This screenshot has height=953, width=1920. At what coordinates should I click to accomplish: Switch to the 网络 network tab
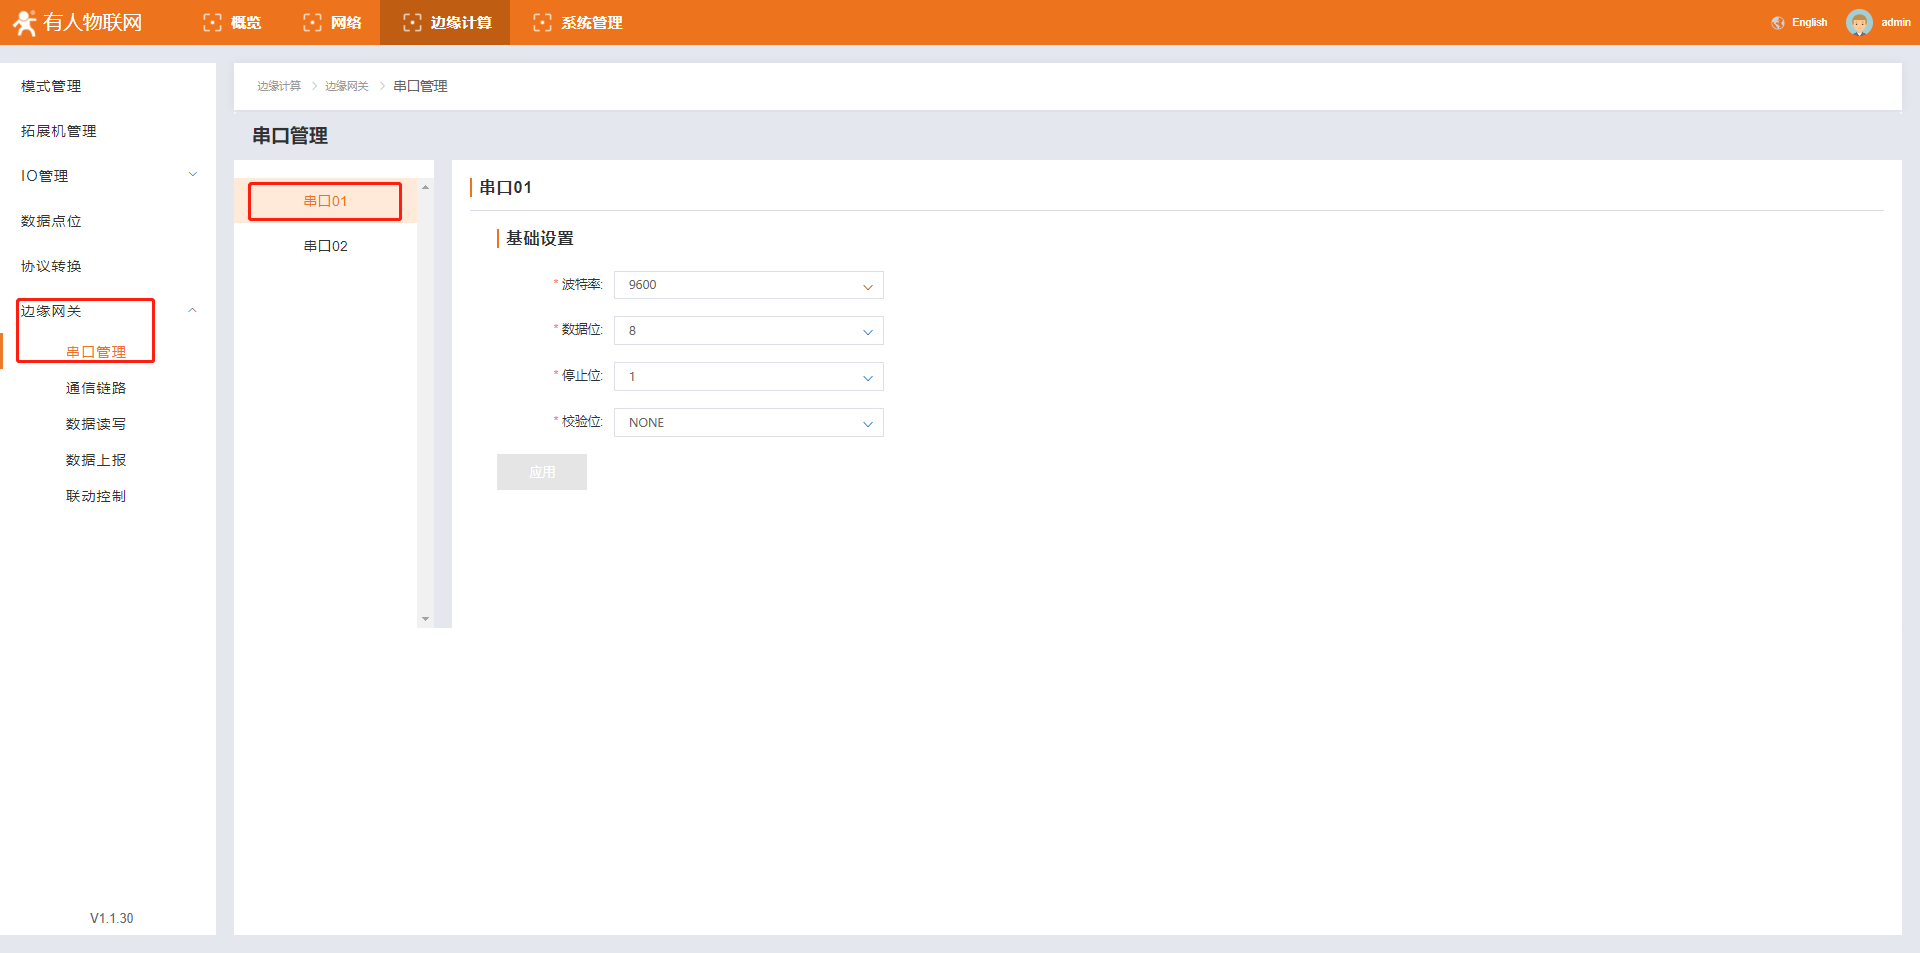(x=333, y=22)
